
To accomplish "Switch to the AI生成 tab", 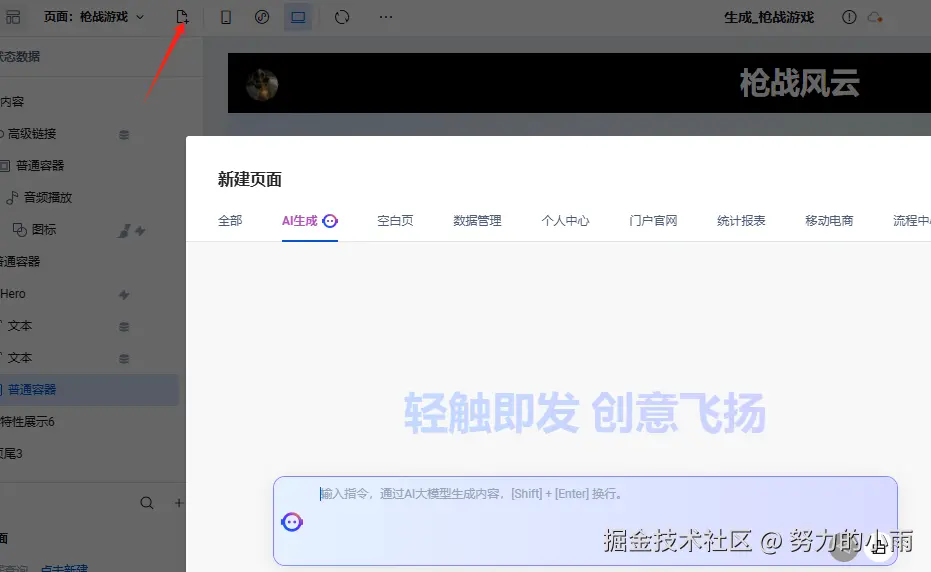I will (x=310, y=220).
